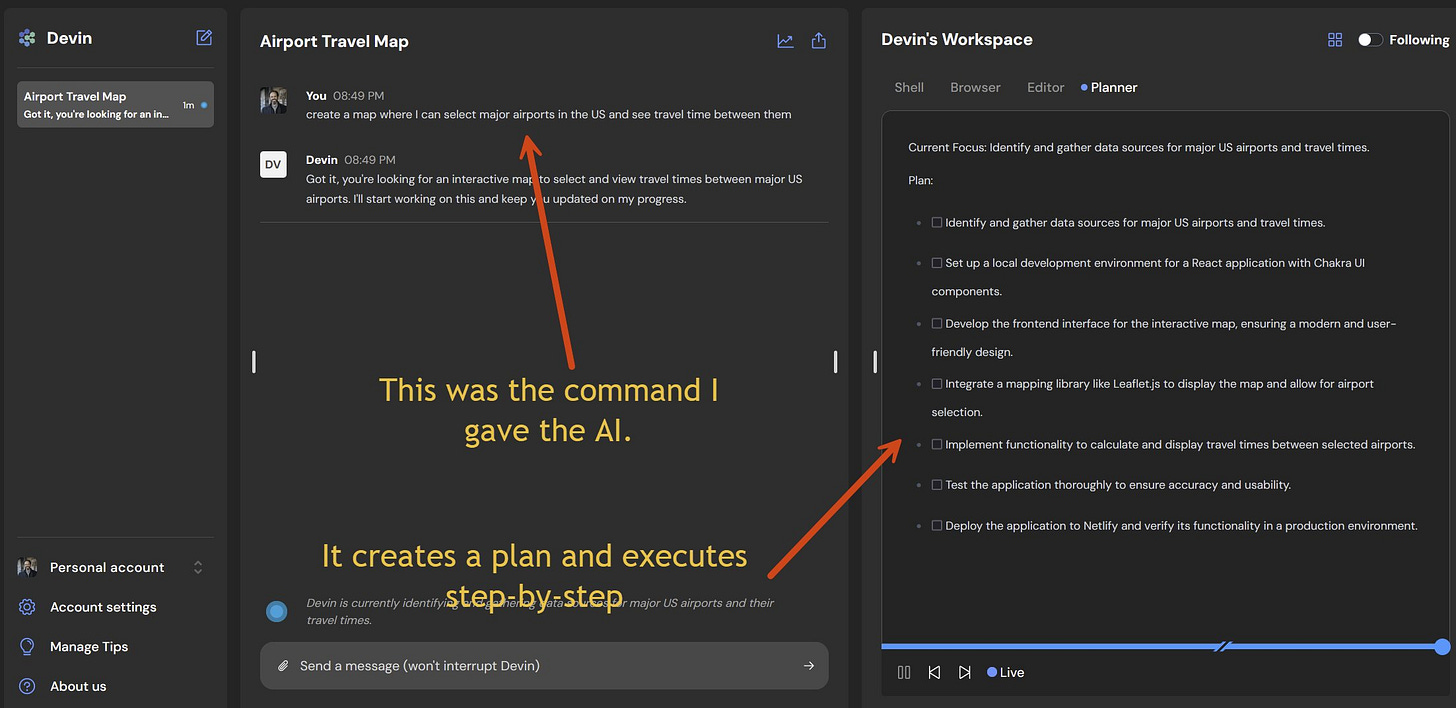This screenshot has height=708, width=1456.
Task: Open workspace grid layout icon
Action: click(x=1335, y=40)
